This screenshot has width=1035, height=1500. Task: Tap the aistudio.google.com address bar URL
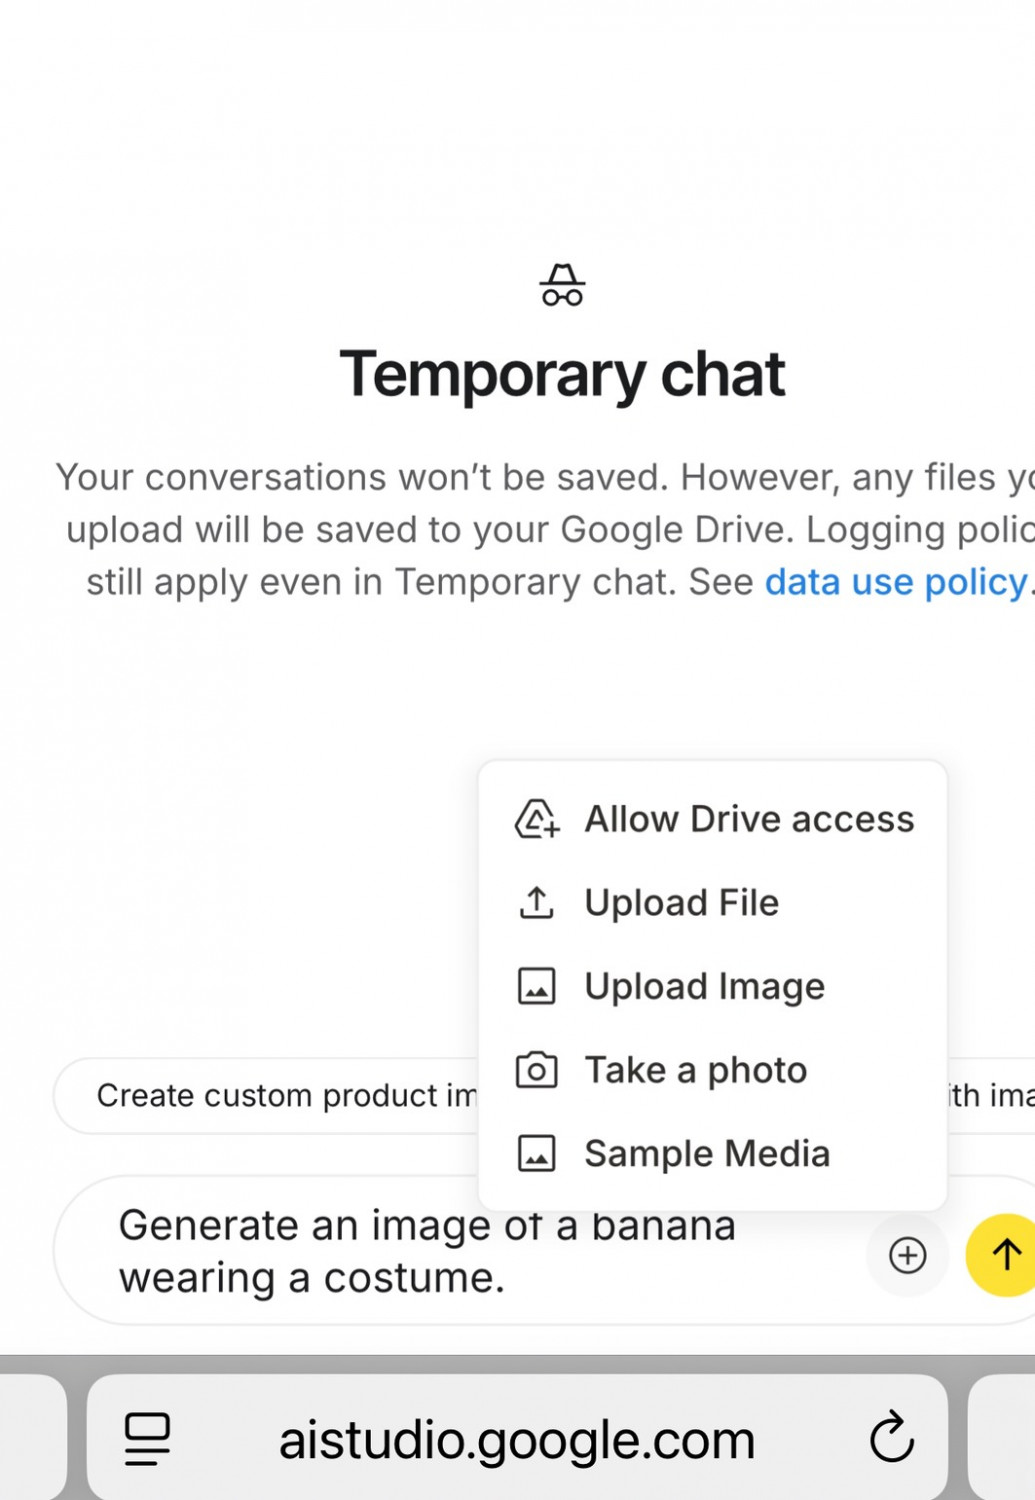516,1439
